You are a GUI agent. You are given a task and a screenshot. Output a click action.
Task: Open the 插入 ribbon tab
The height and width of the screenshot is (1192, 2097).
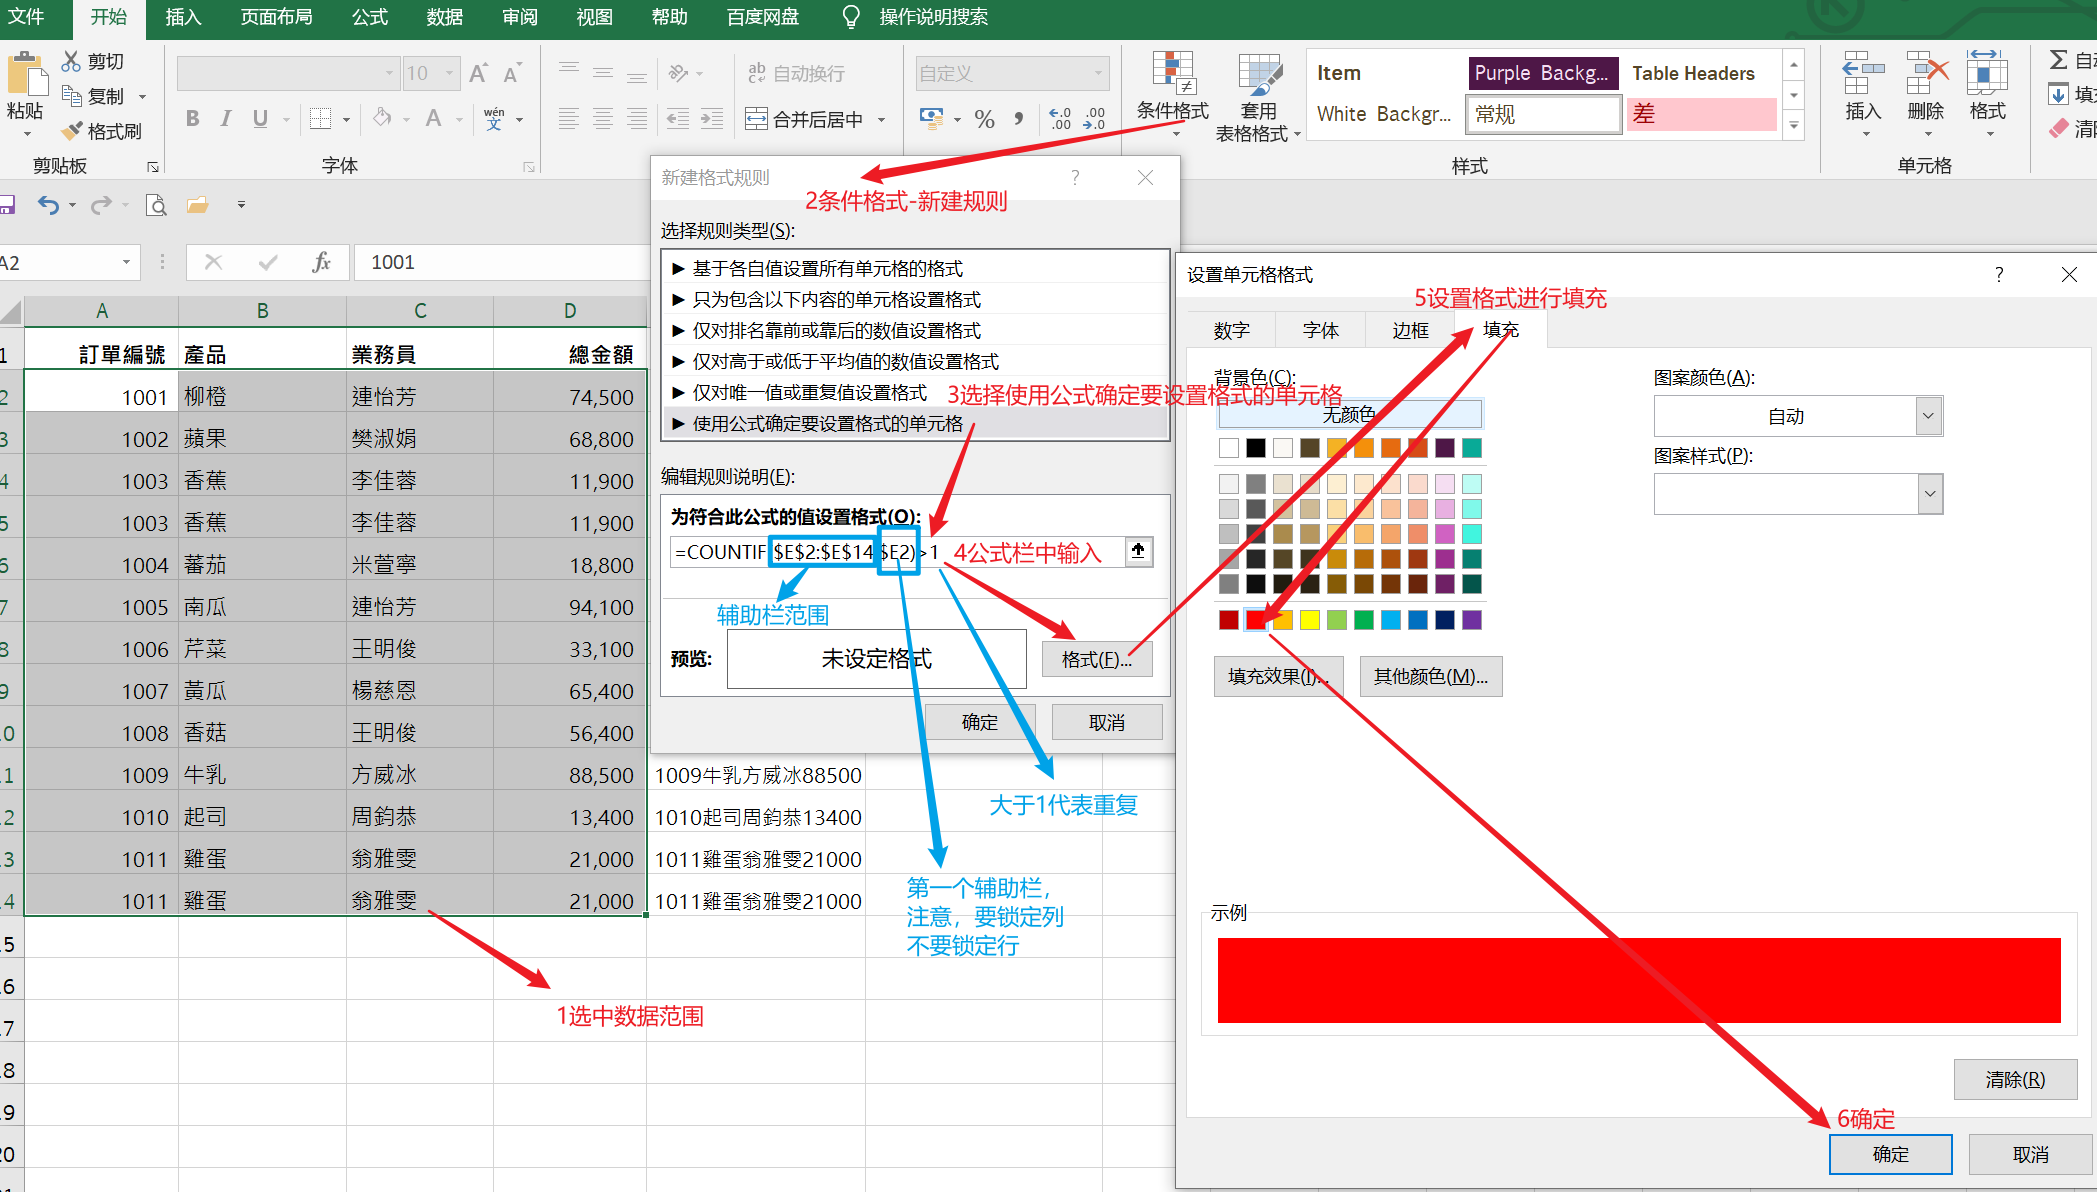[x=183, y=17]
